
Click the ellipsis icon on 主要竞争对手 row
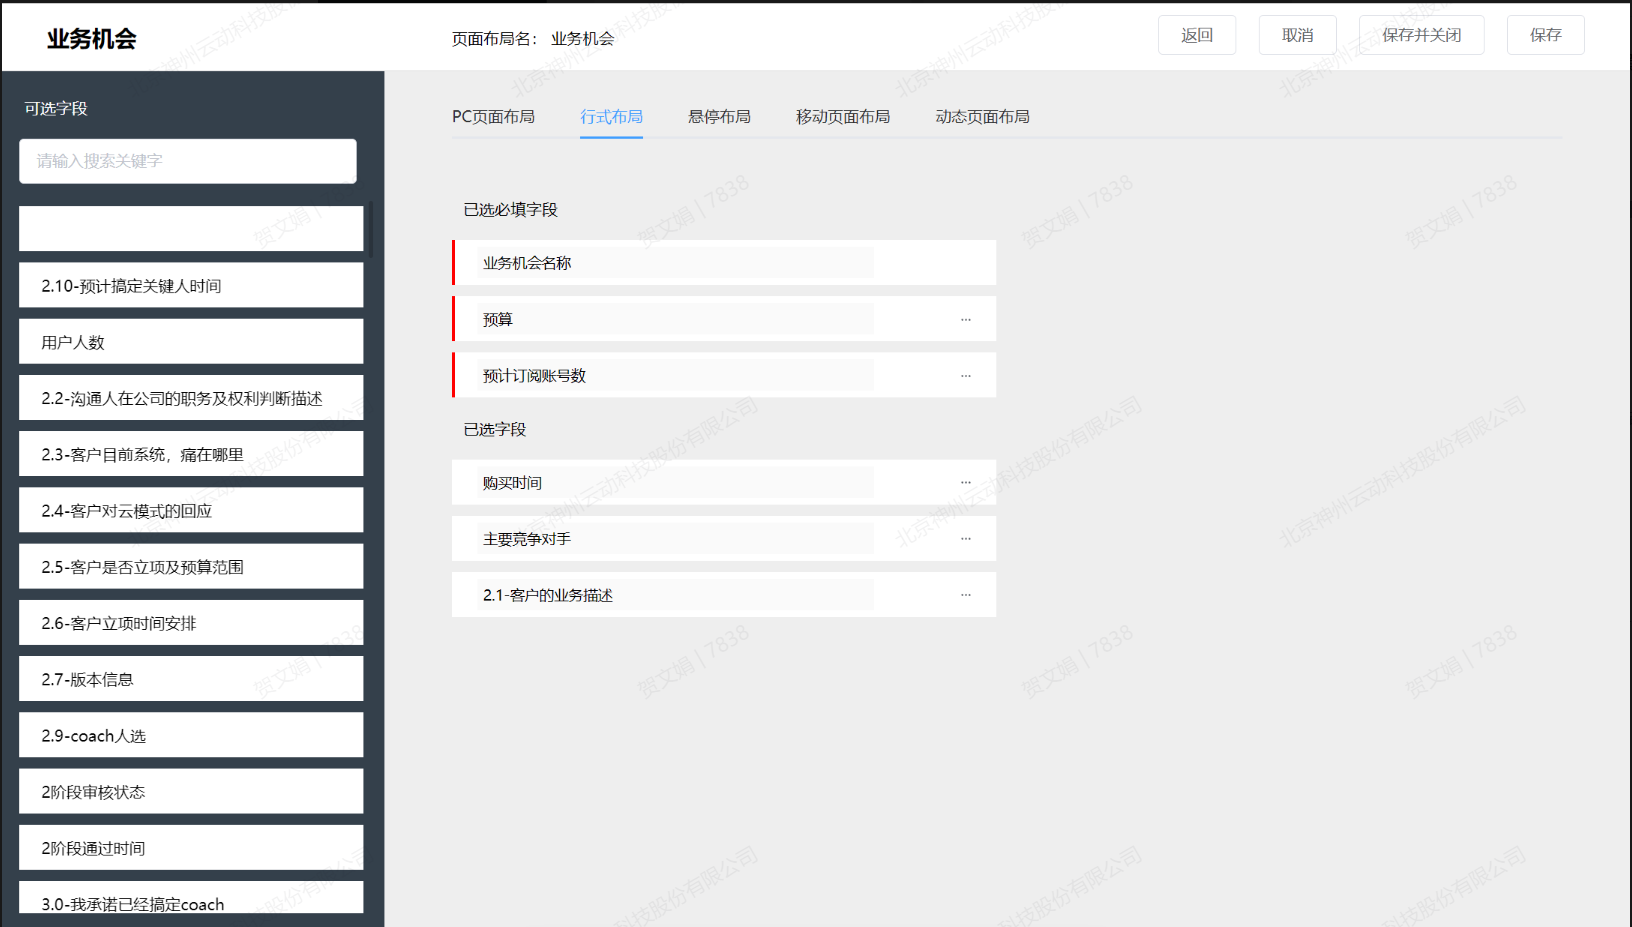click(x=965, y=538)
